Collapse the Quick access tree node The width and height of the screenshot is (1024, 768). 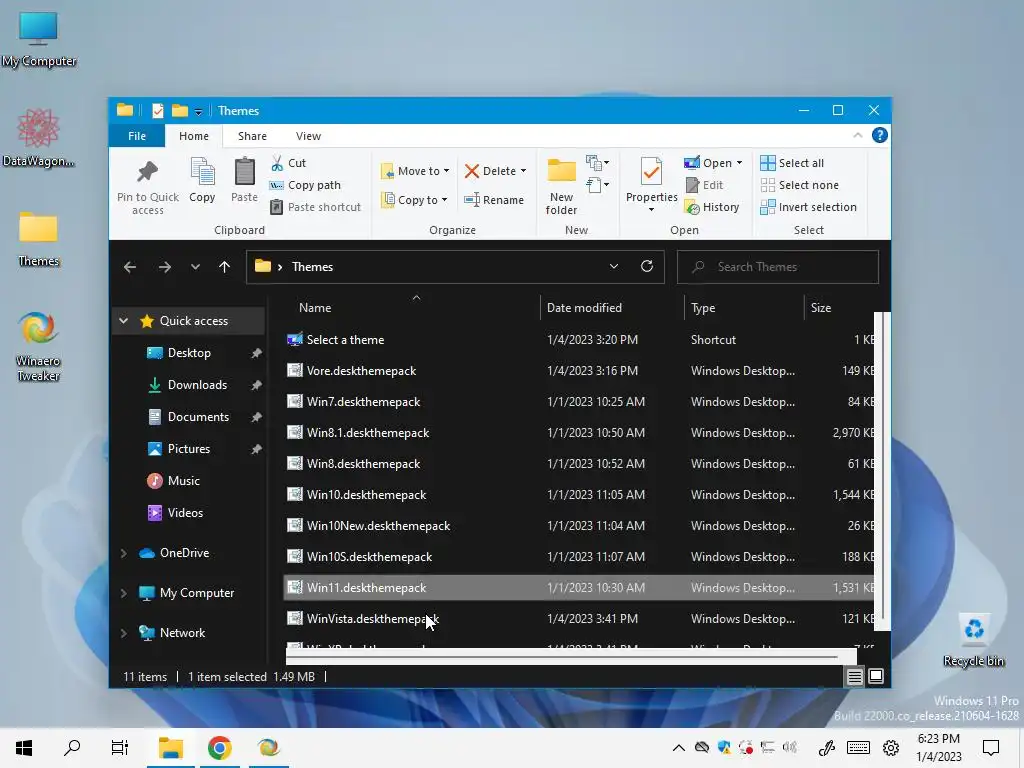(x=123, y=321)
